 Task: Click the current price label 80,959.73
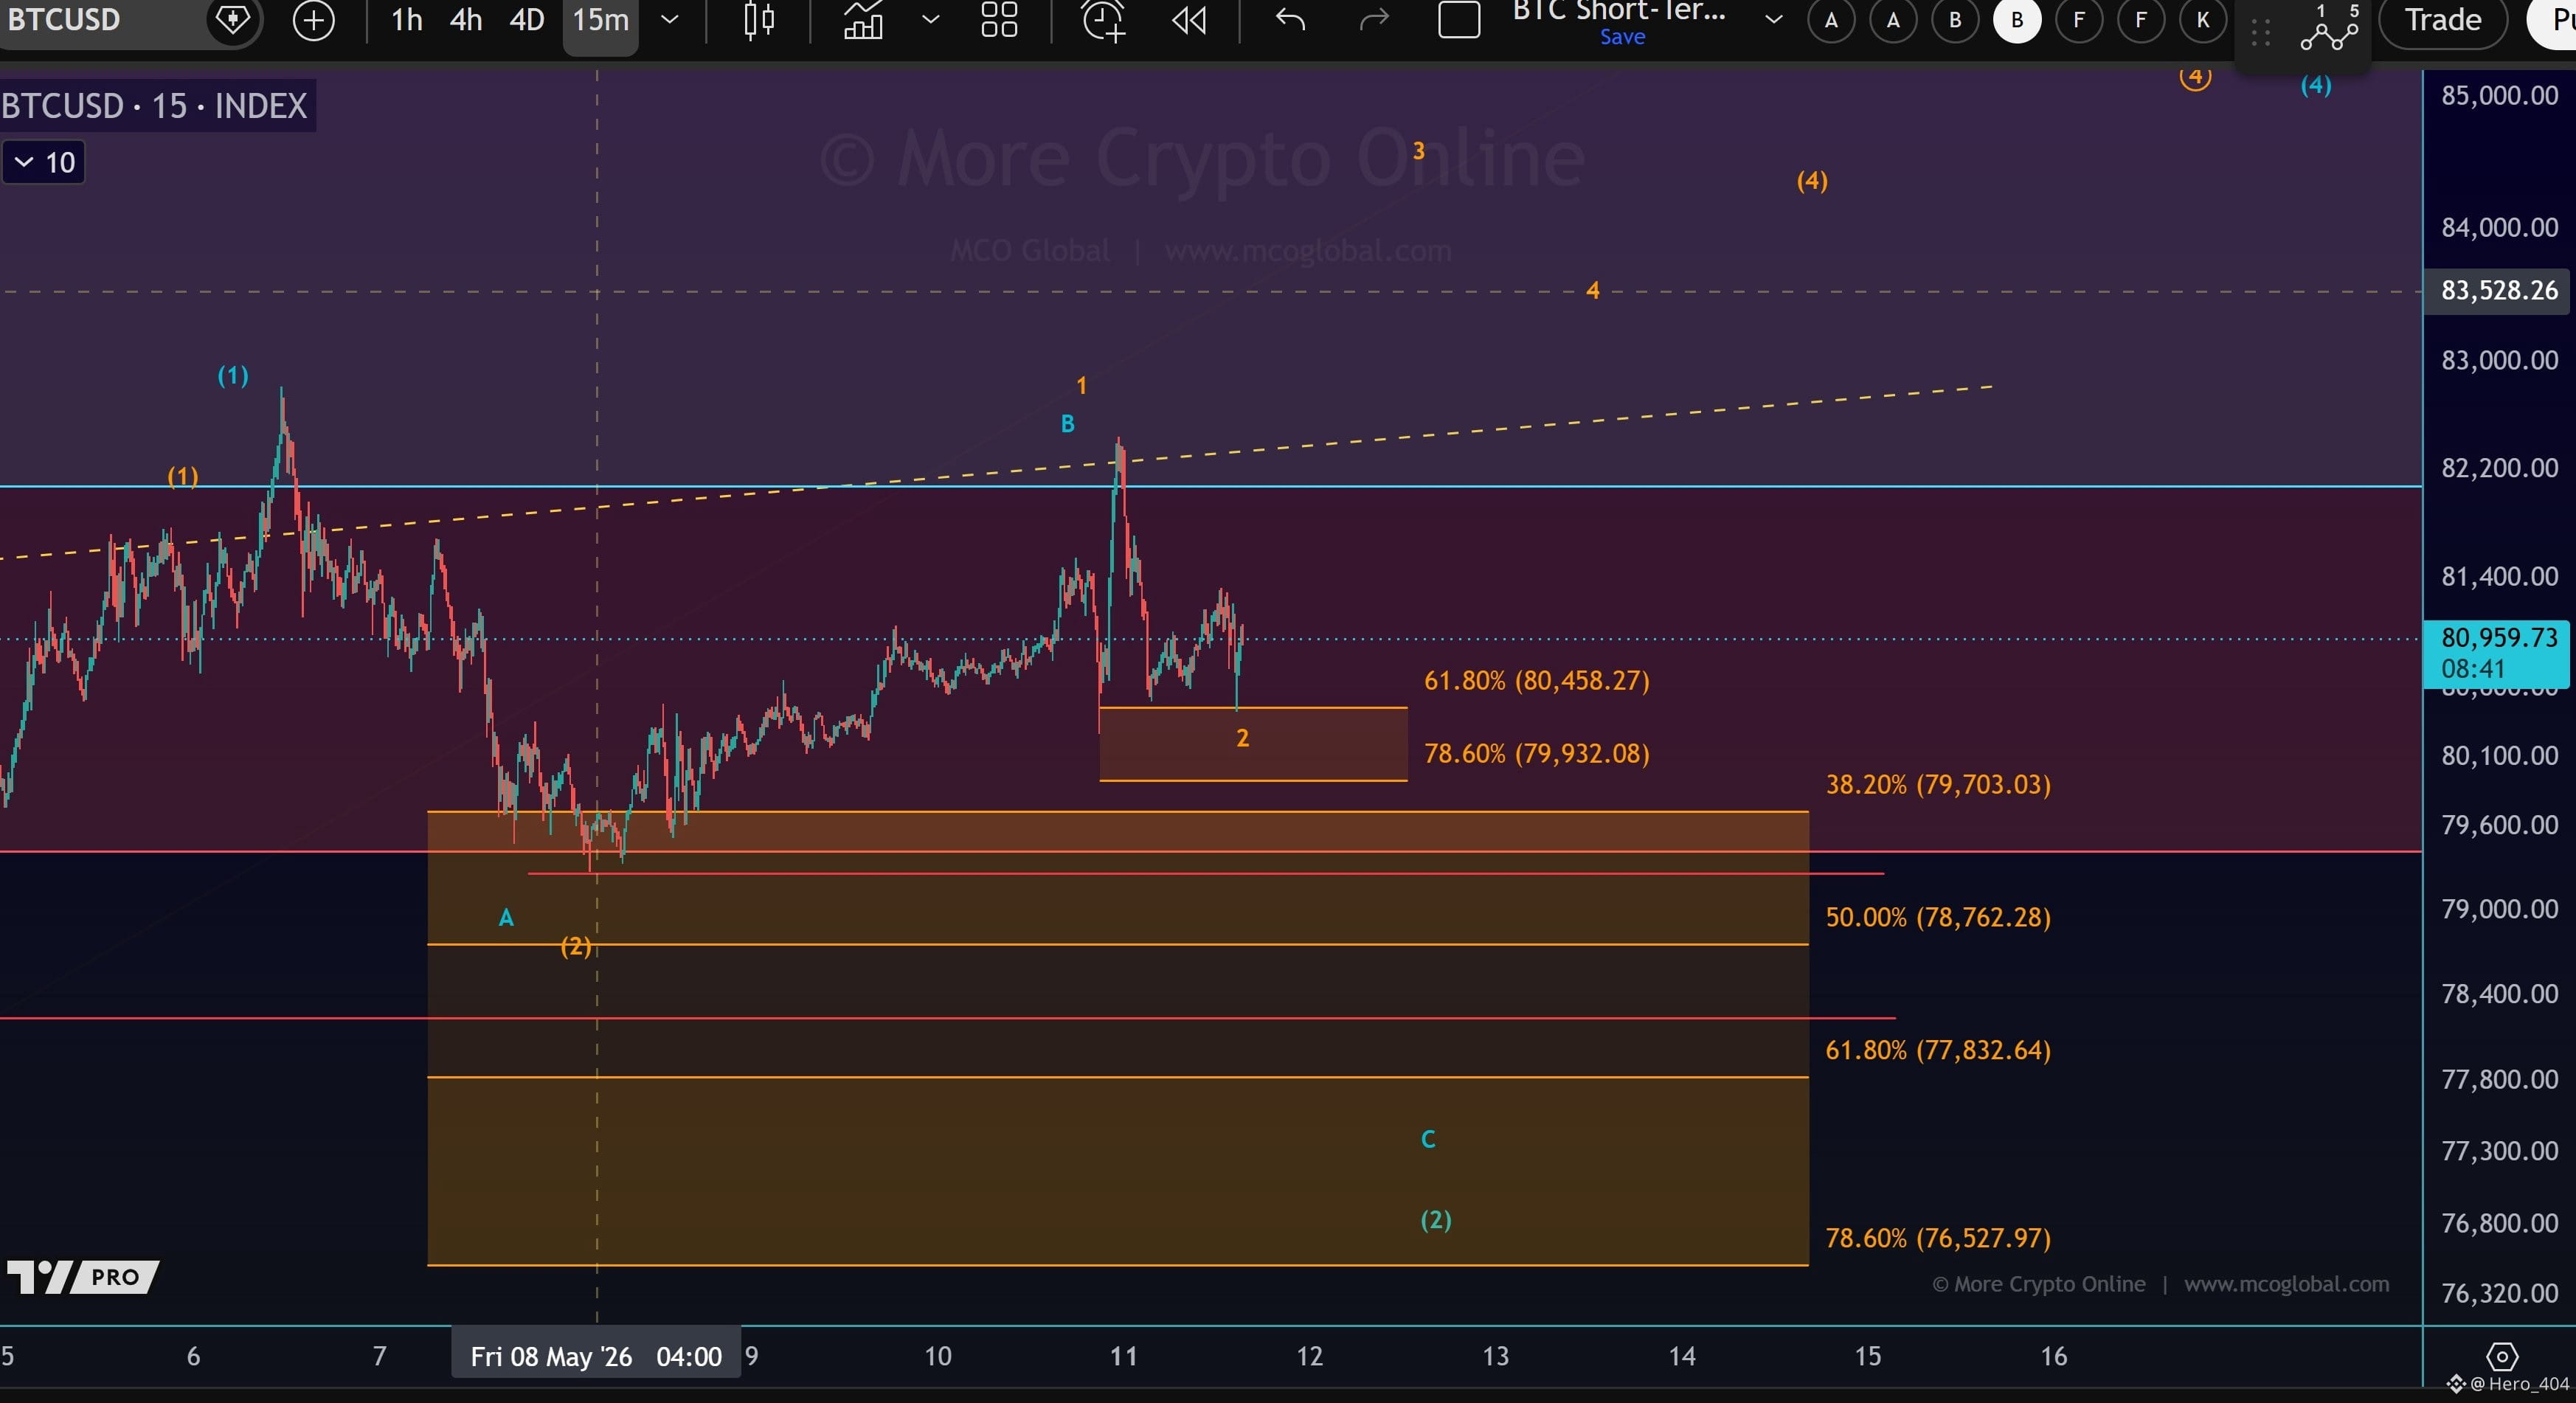(x=2499, y=638)
